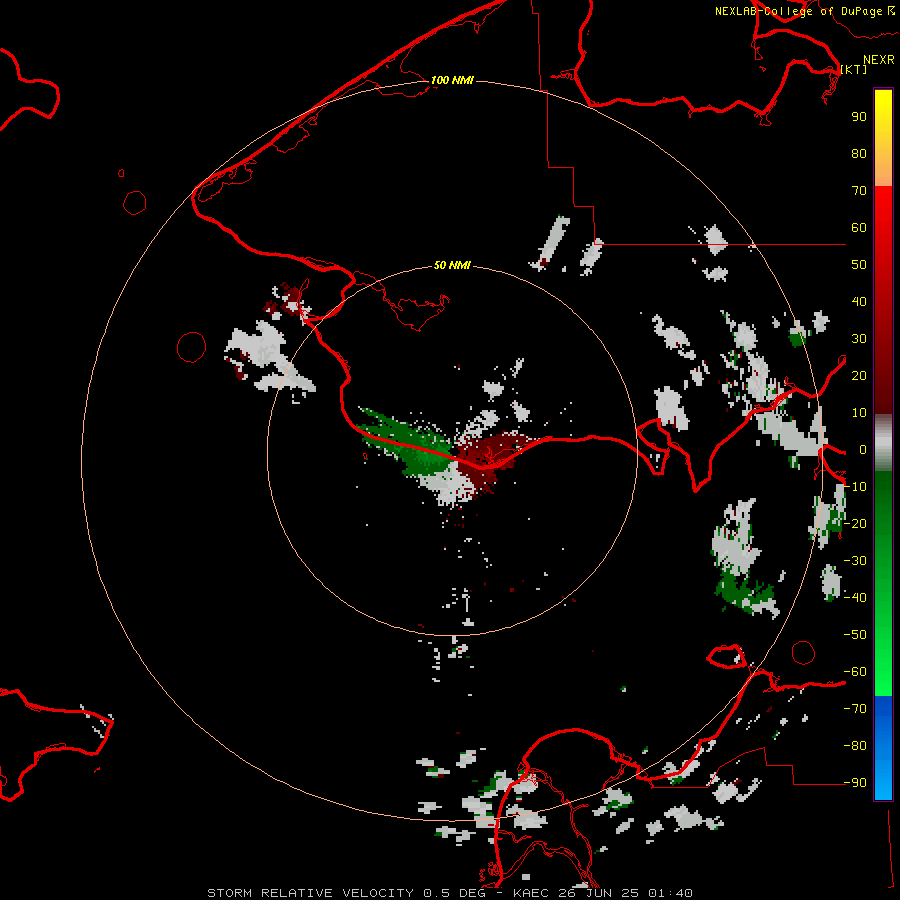Click the -80 scale value
Viewport: 900px width, 900px height.
pos(855,746)
